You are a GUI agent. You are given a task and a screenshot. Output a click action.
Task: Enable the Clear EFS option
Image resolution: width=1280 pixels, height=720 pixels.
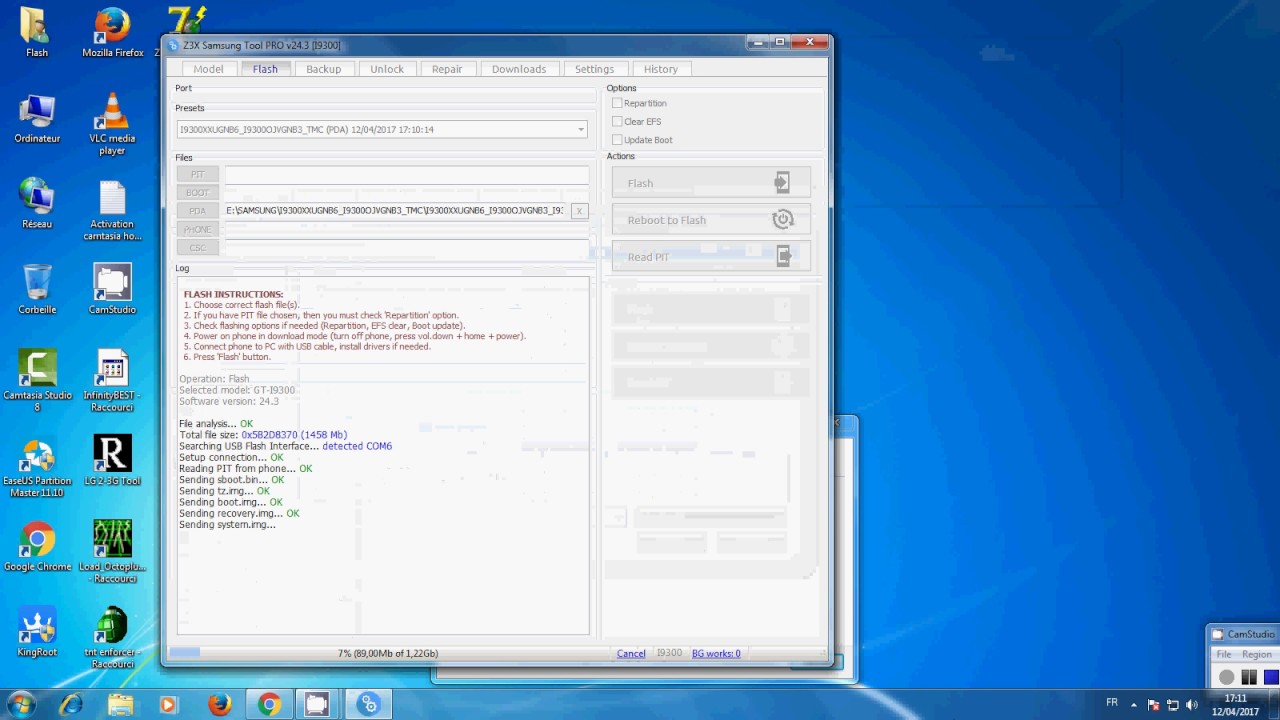pyautogui.click(x=617, y=122)
